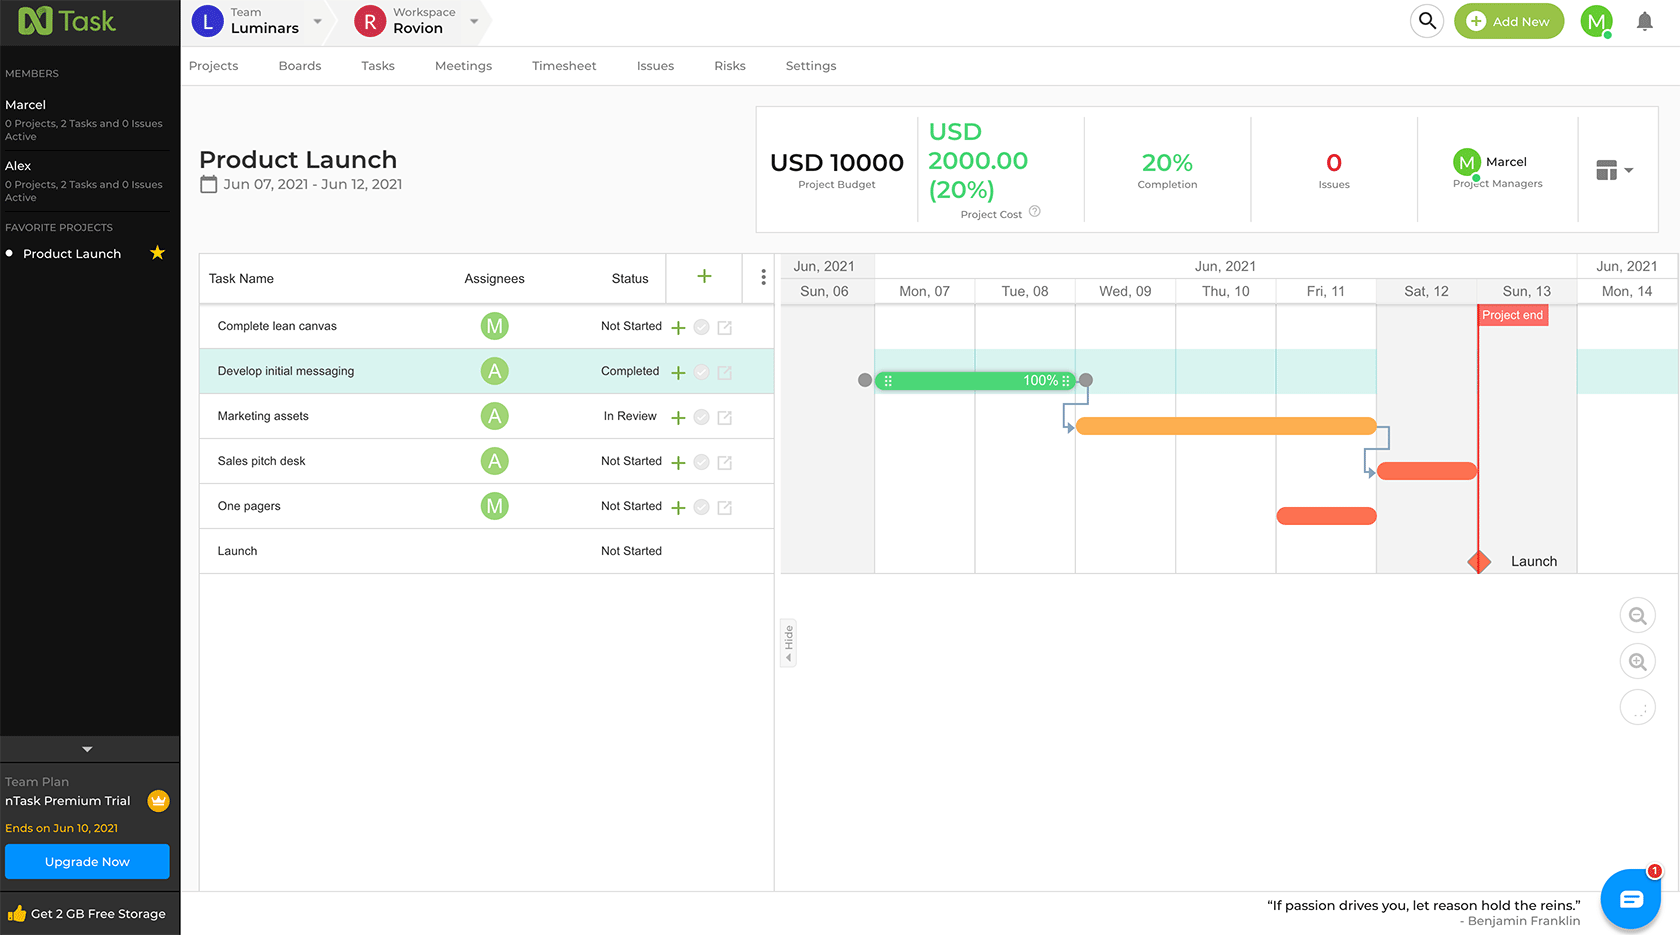The width and height of the screenshot is (1680, 935).
Task: Toggle completion check on Sales pitch desk
Action: click(x=700, y=462)
